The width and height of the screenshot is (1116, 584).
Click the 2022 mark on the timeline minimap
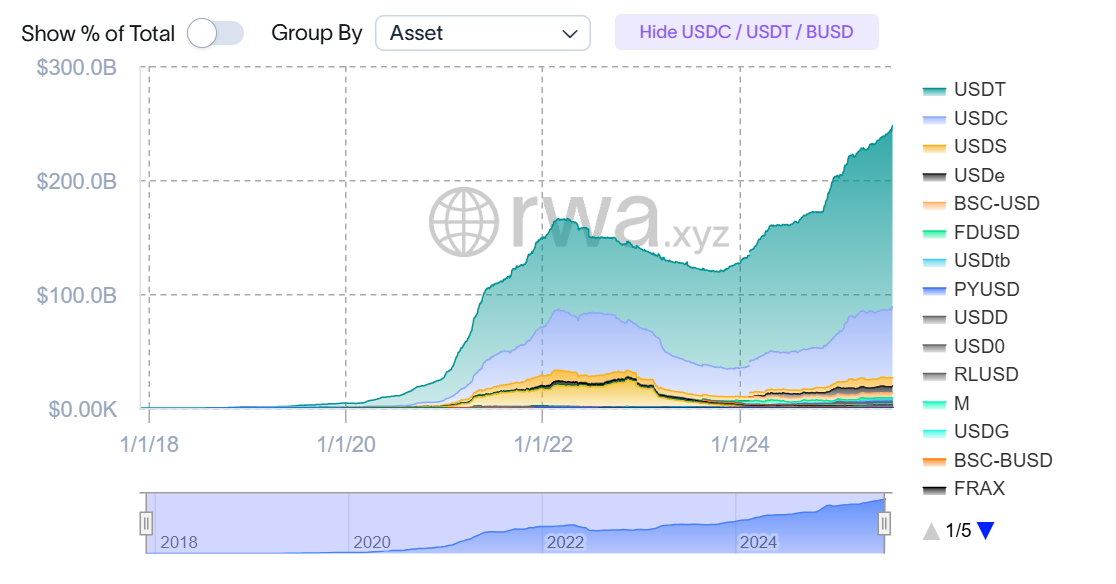[x=566, y=543]
